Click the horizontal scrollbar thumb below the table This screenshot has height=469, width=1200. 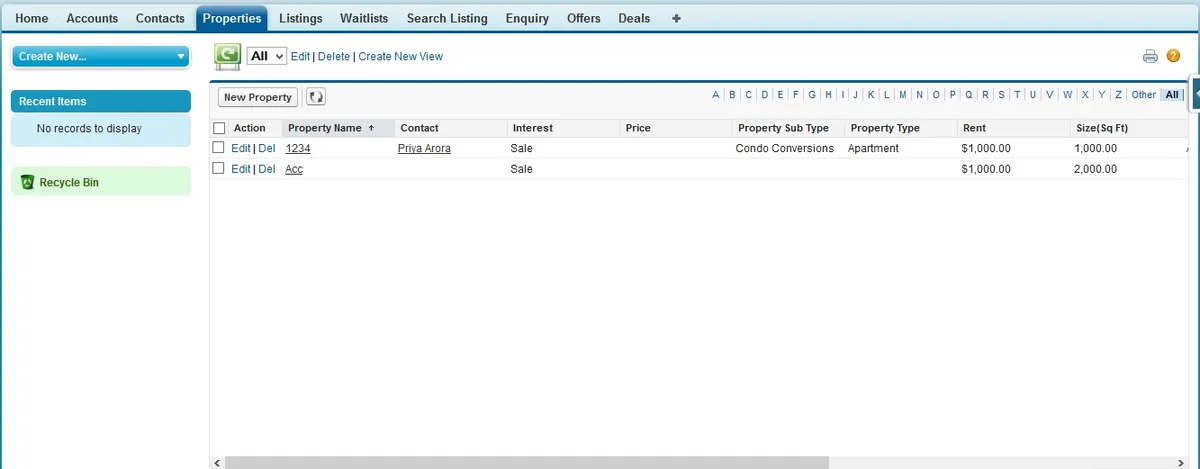tap(527, 463)
